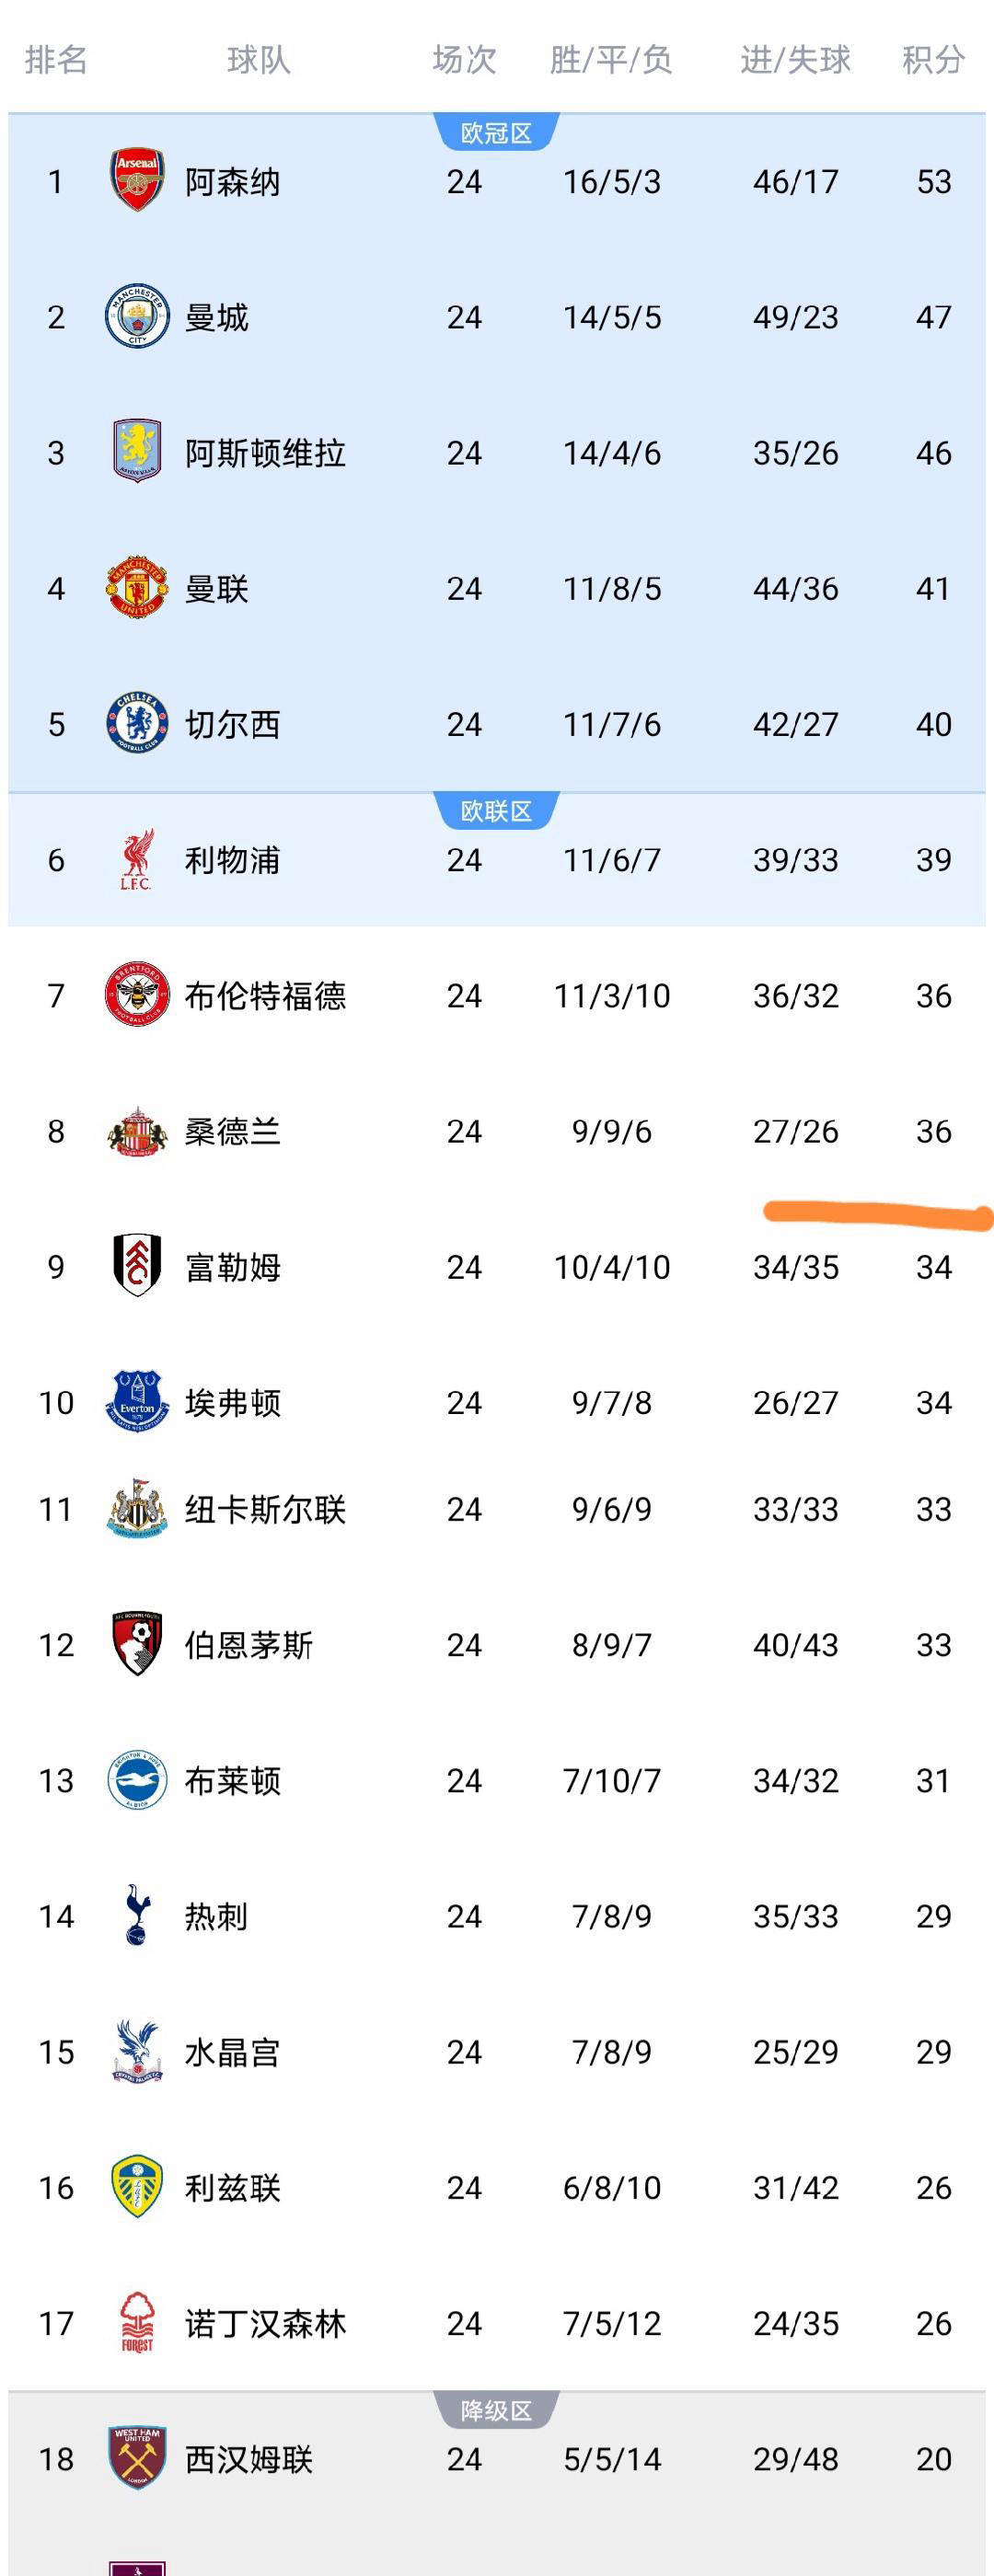Open the 诺丁汉森林 team link
The height and width of the screenshot is (2576, 994).
click(265, 2323)
